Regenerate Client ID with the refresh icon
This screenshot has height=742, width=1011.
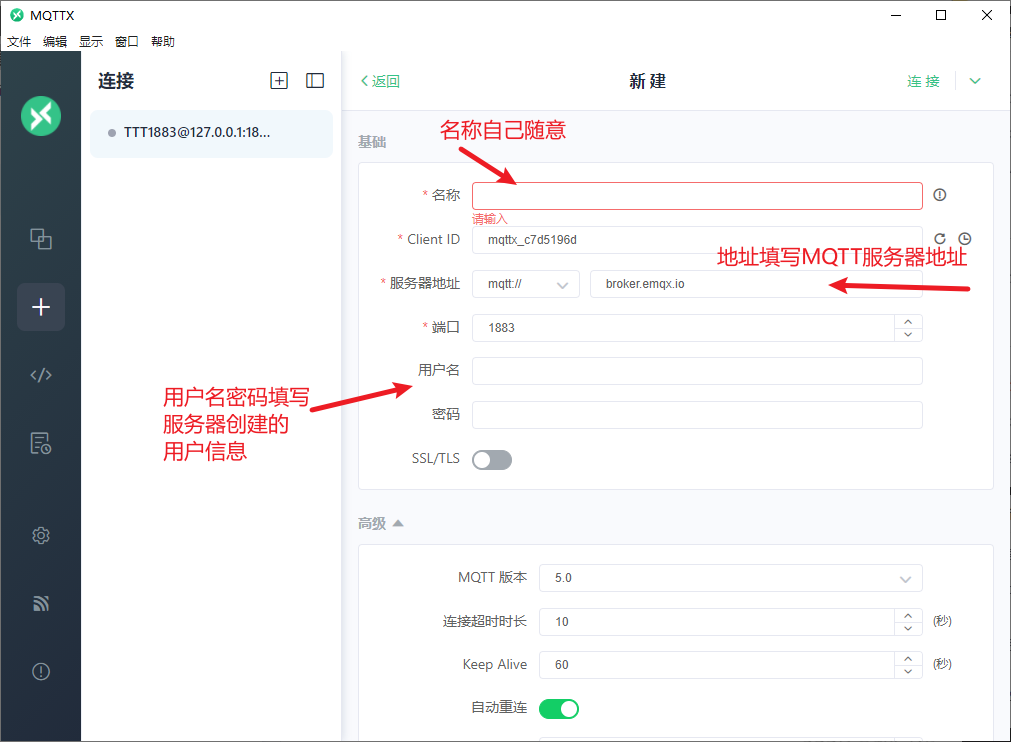(940, 239)
